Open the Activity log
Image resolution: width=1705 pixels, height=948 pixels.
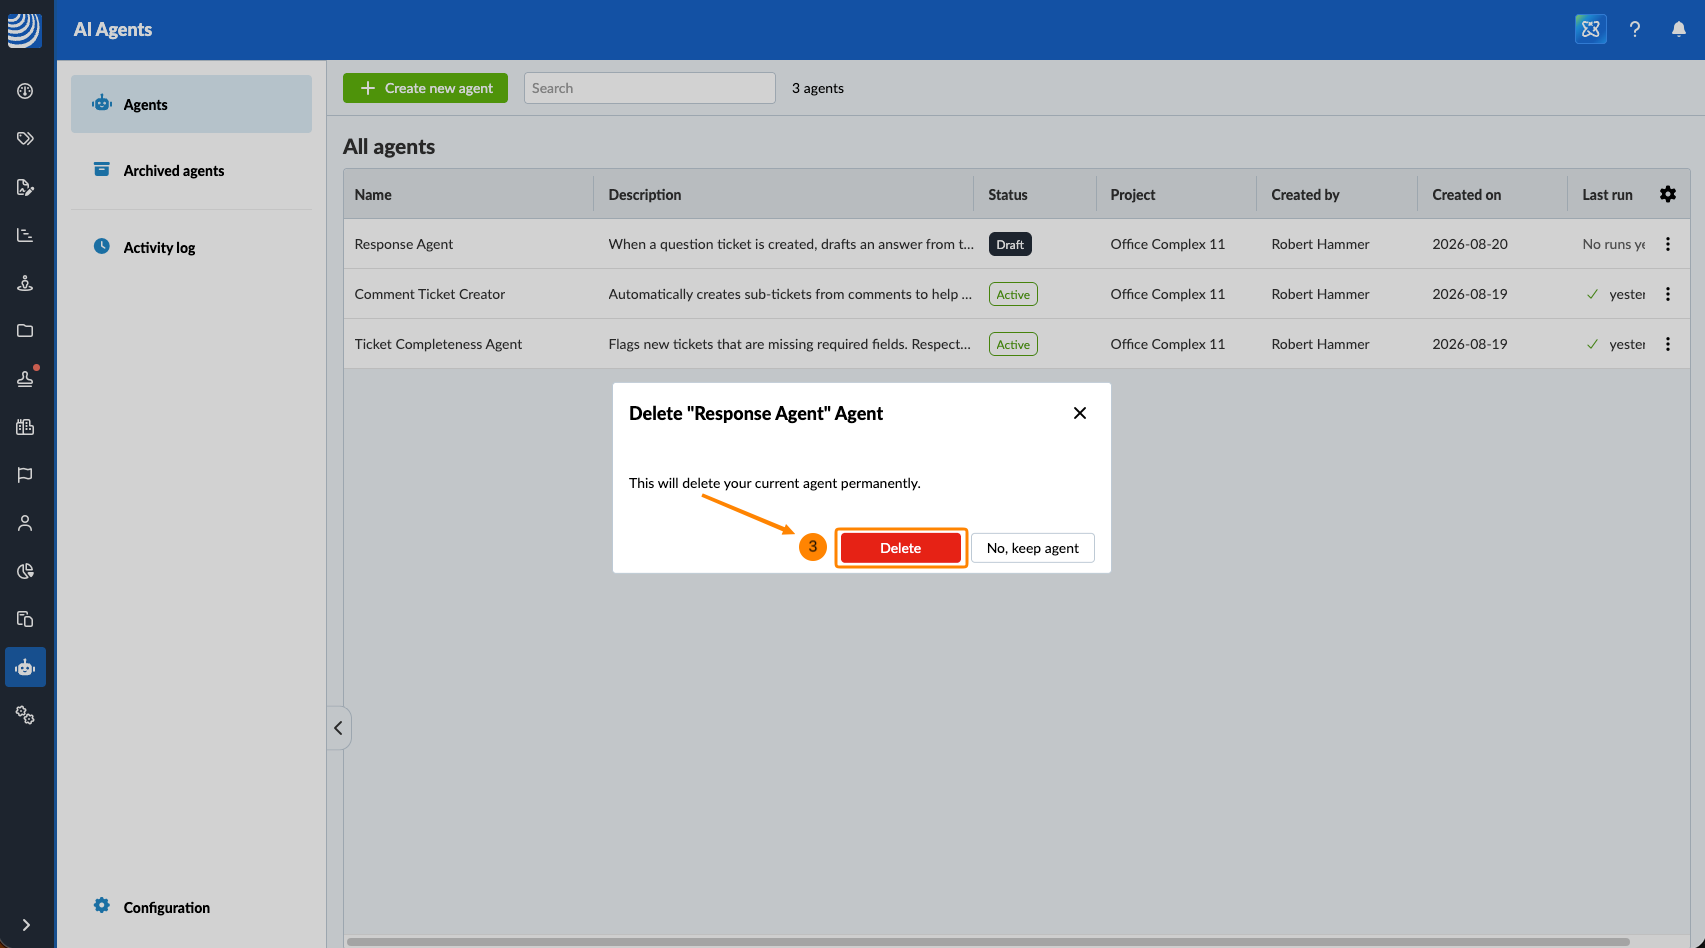coord(191,247)
